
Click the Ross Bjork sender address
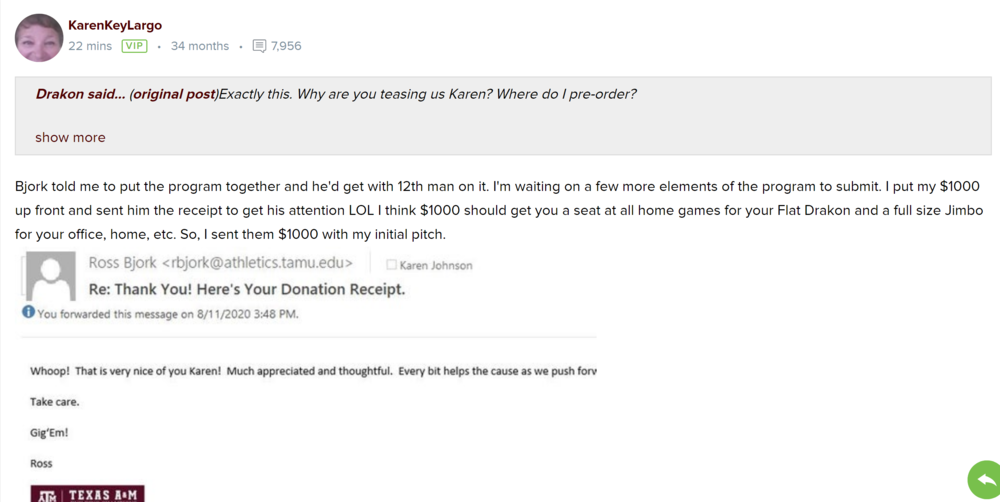[x=220, y=263]
